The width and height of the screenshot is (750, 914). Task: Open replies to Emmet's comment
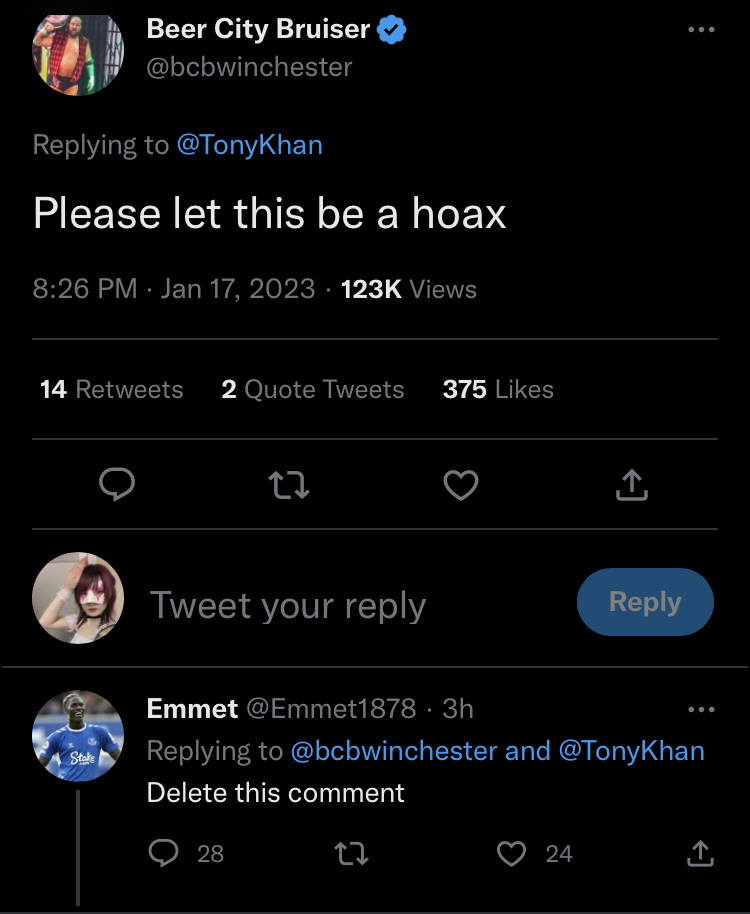point(161,853)
